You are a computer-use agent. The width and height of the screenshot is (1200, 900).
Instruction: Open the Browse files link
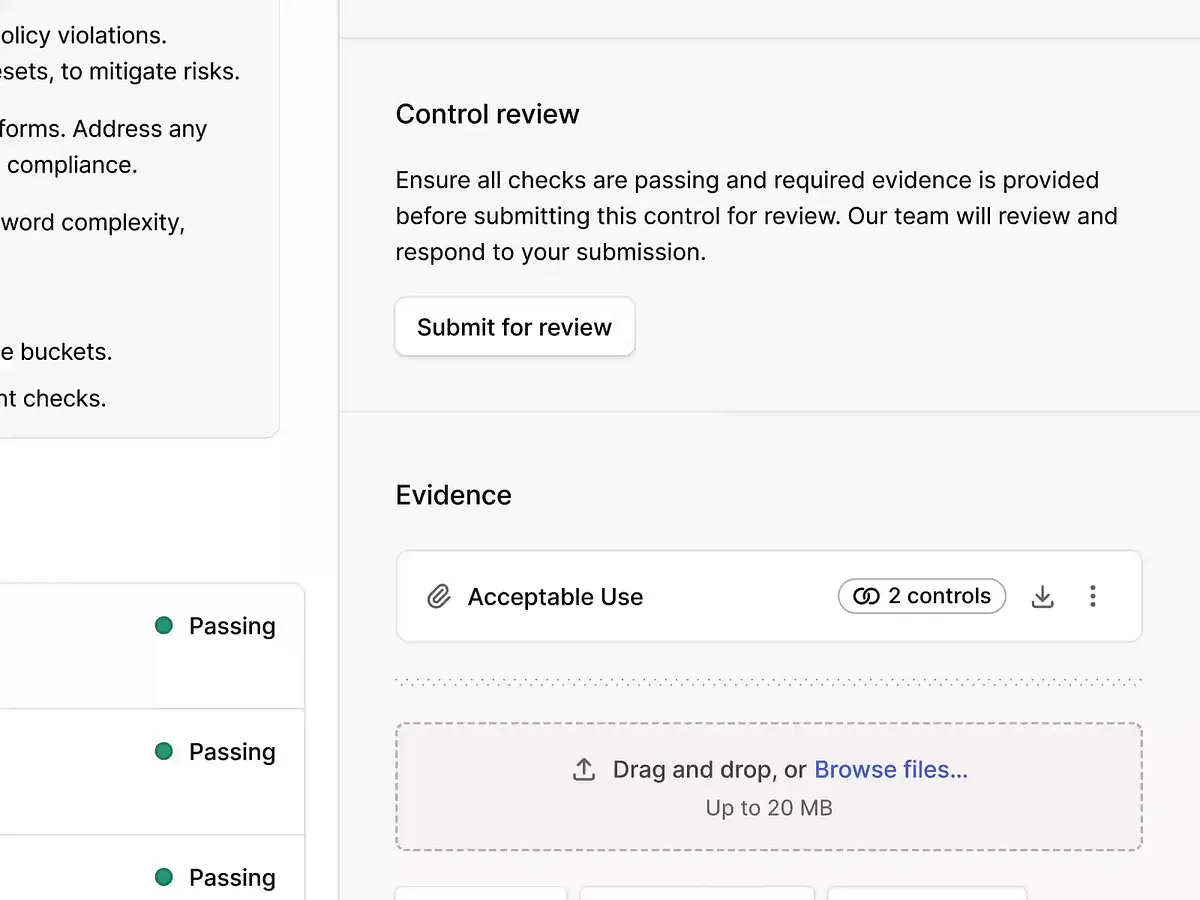click(890, 770)
